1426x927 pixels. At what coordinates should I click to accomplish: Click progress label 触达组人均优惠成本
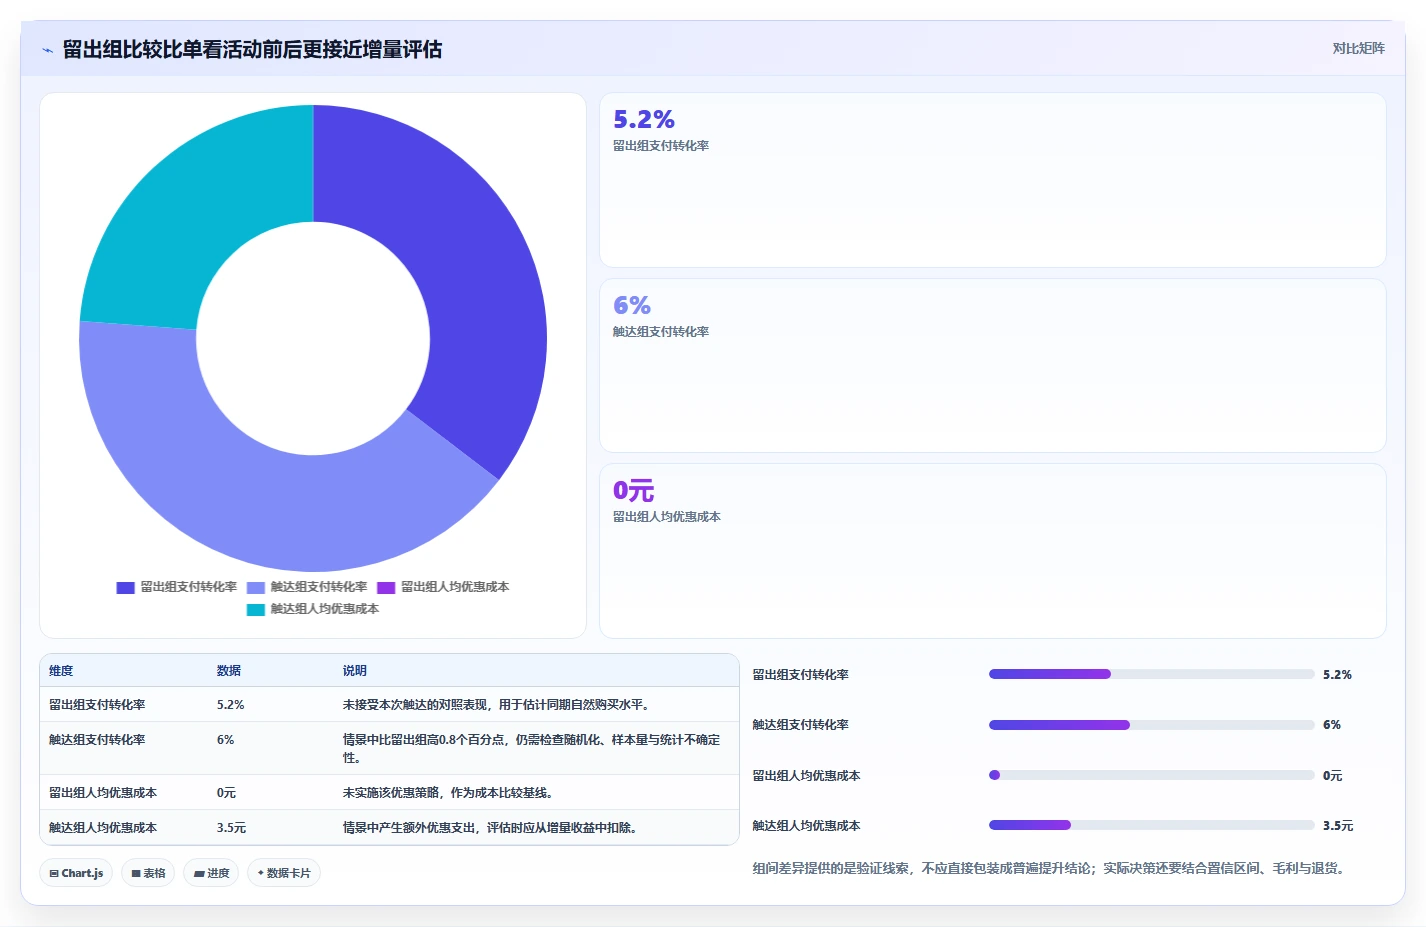click(807, 826)
